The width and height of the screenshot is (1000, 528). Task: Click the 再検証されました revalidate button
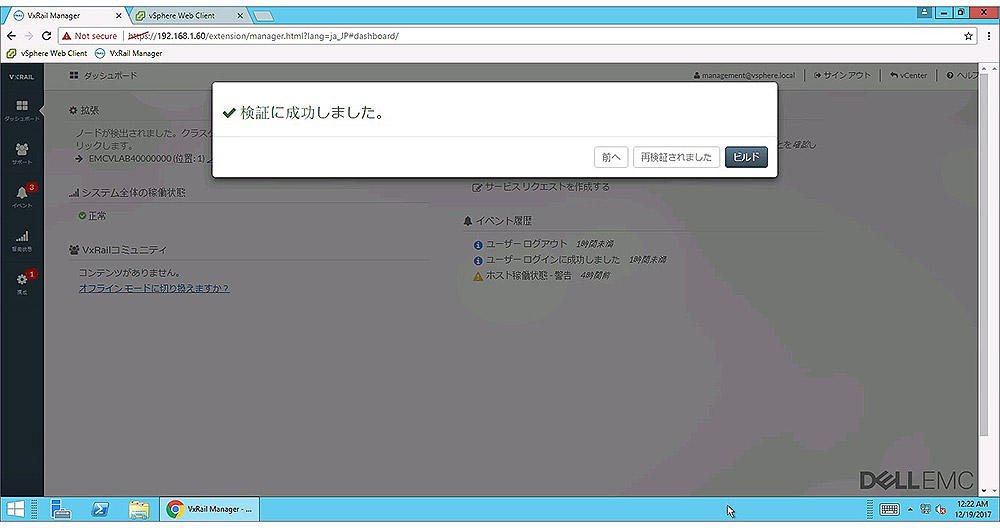tap(676, 157)
